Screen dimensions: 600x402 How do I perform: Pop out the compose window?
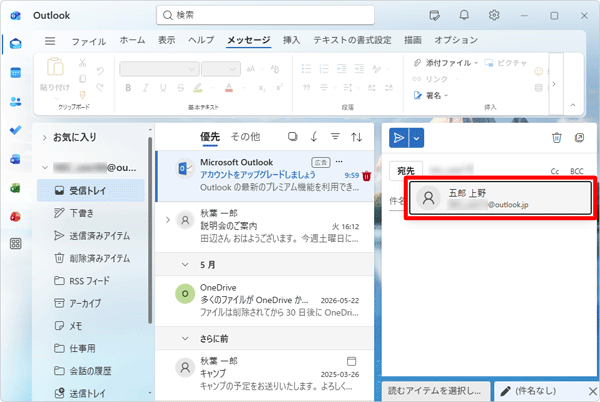coord(579,138)
